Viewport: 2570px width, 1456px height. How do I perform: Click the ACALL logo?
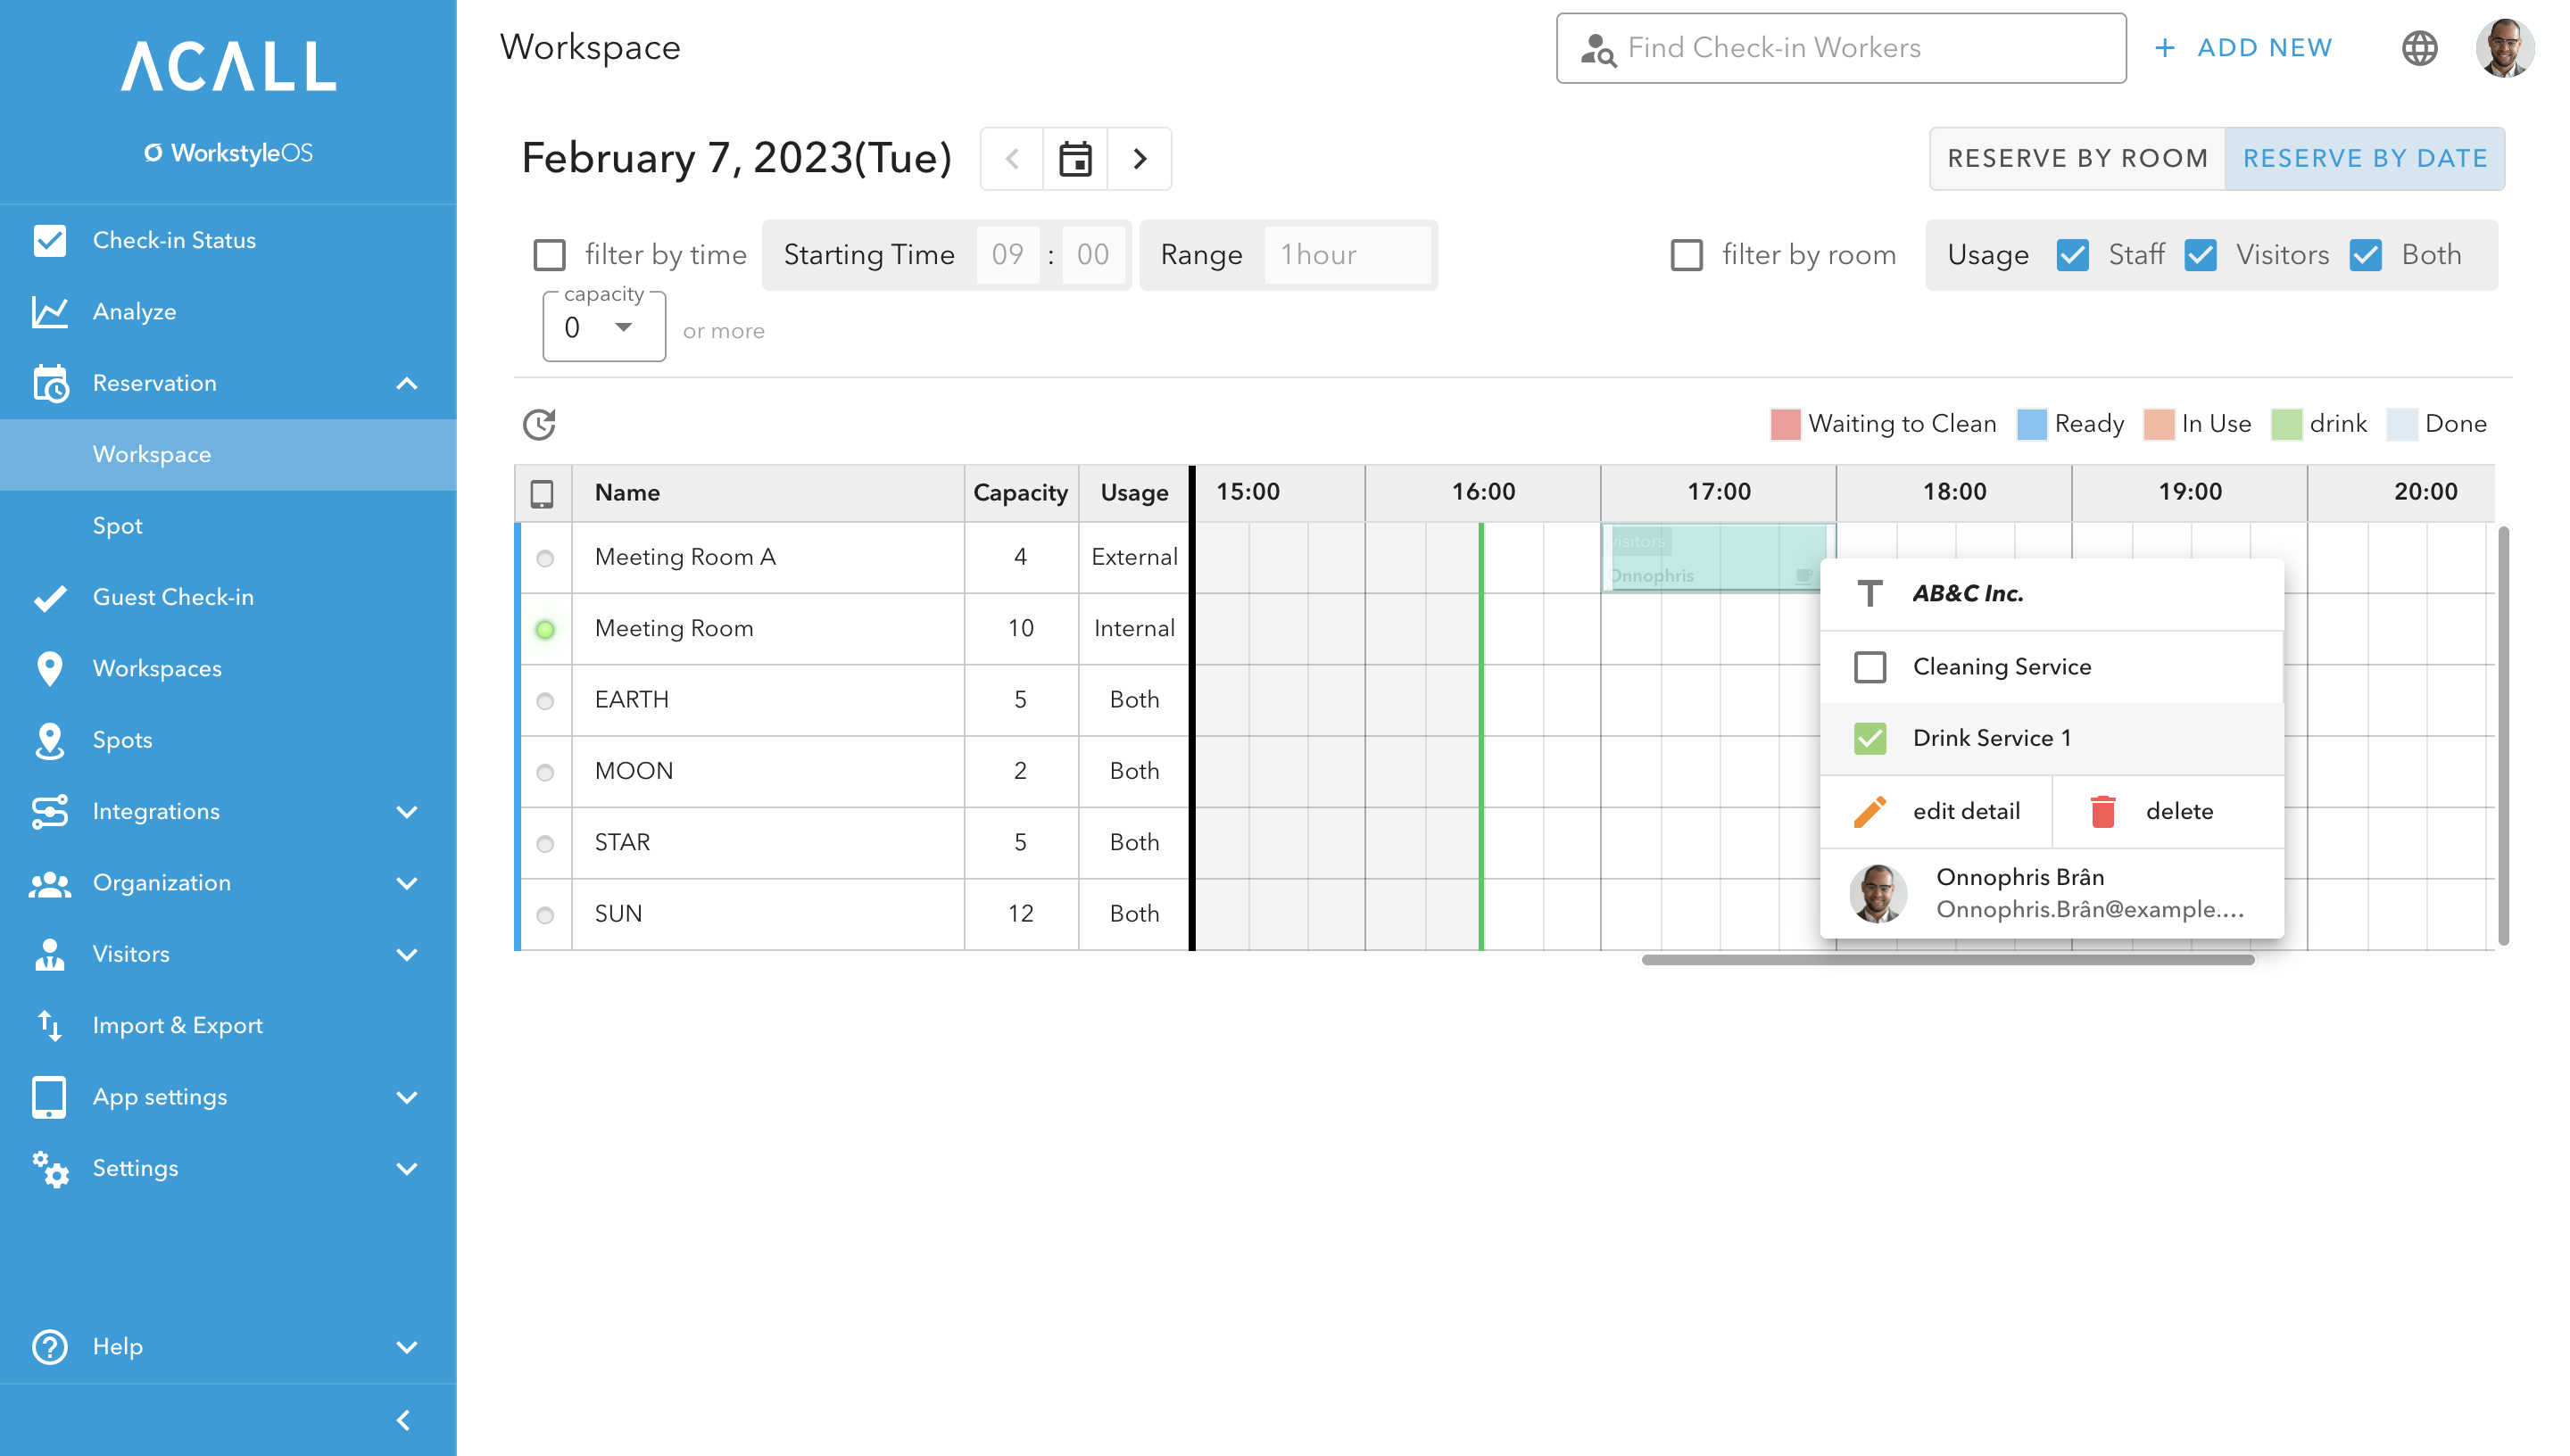tap(229, 66)
